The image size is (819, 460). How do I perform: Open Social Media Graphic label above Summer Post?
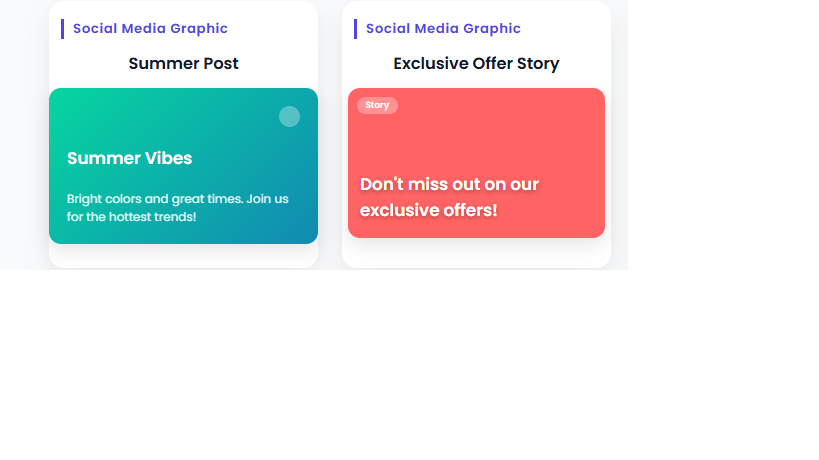tap(150, 29)
